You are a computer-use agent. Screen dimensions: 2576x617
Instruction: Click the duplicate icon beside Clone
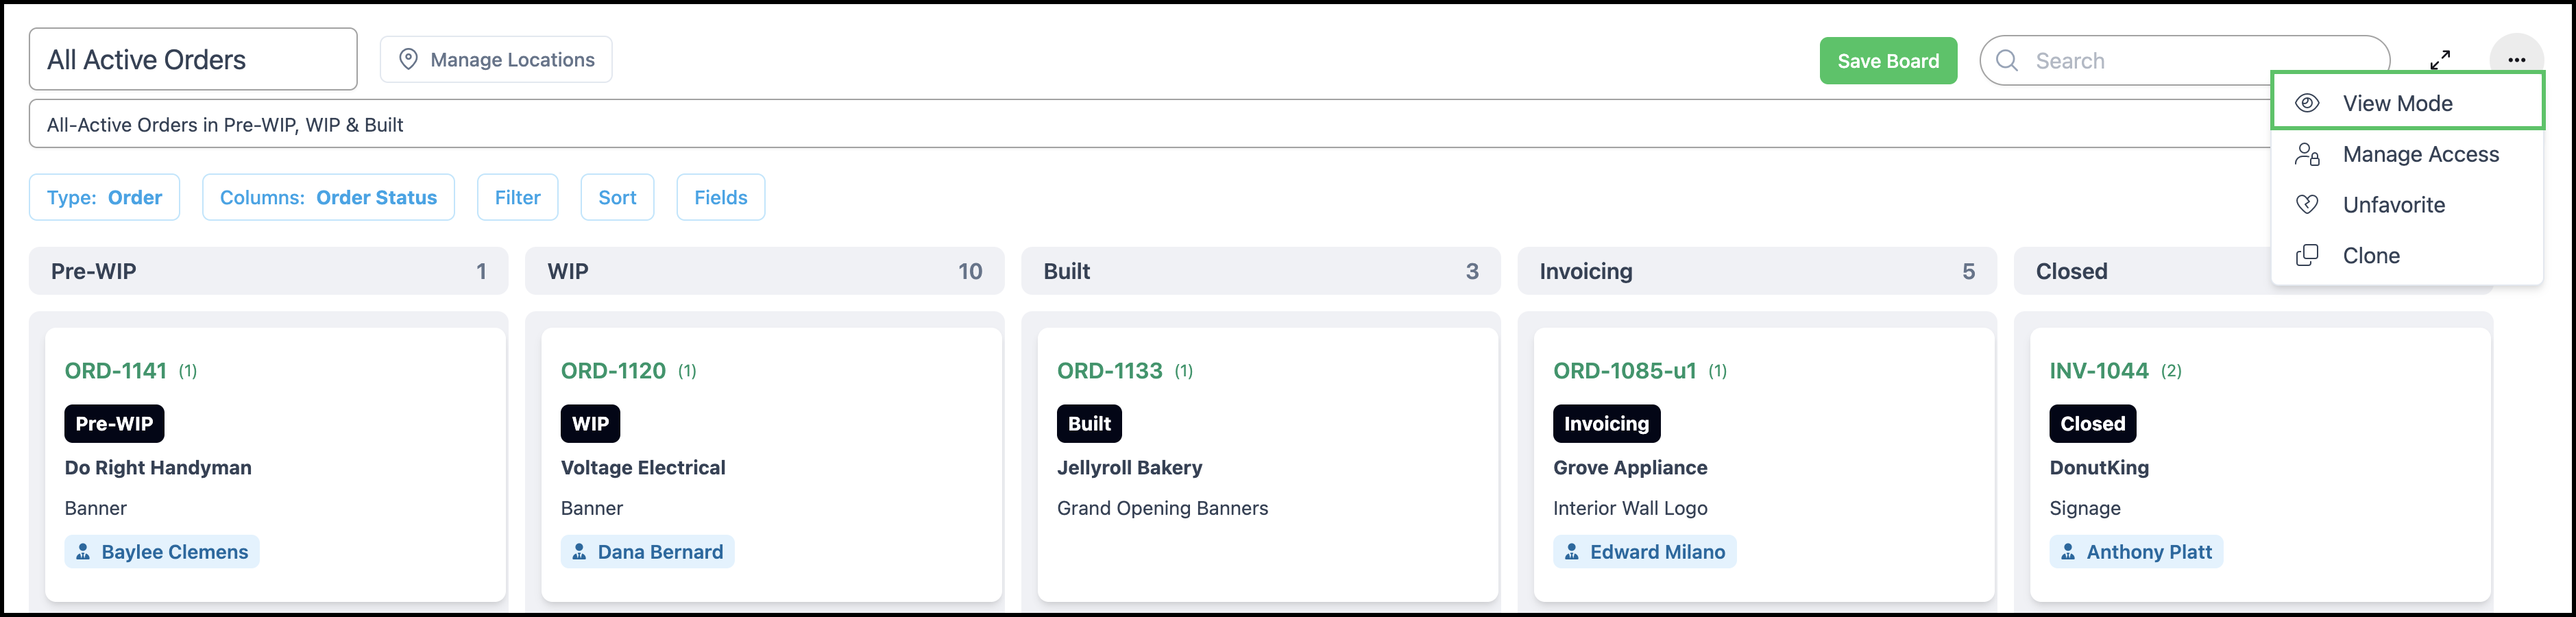[2307, 255]
